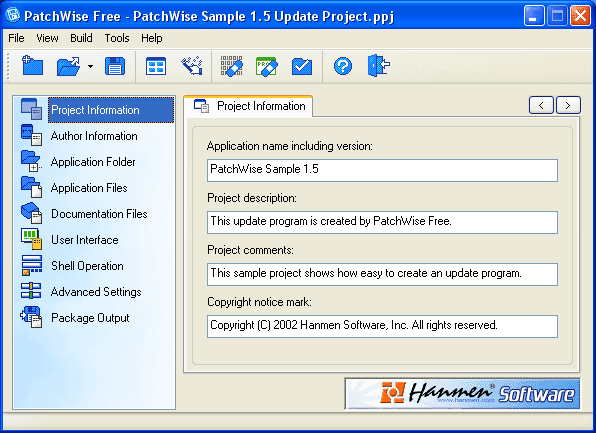Screen dimensions: 596x433
Task: Click the Project description input field
Action: [x=382, y=222]
